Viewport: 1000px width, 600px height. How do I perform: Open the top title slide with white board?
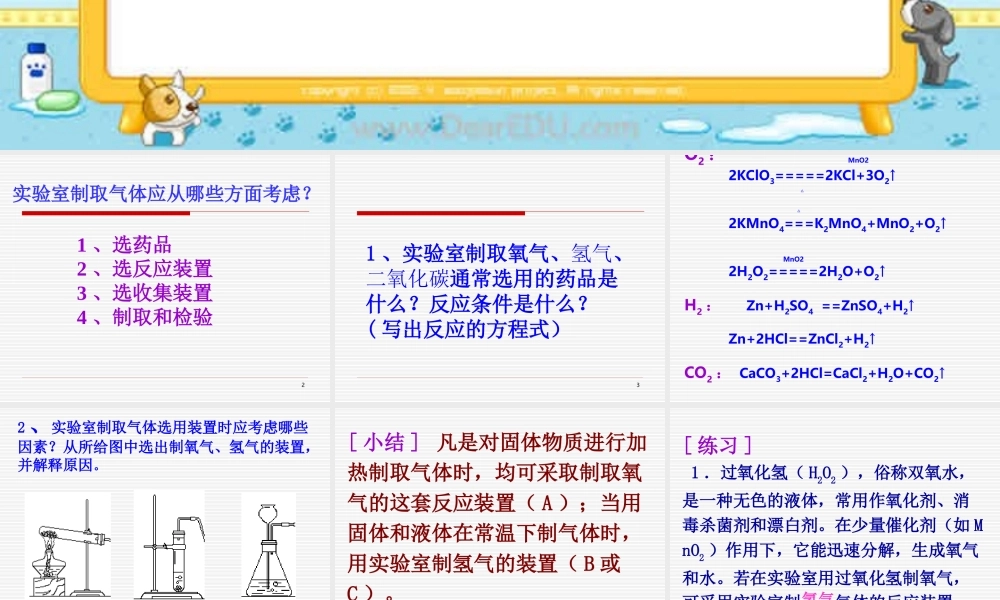click(500, 75)
